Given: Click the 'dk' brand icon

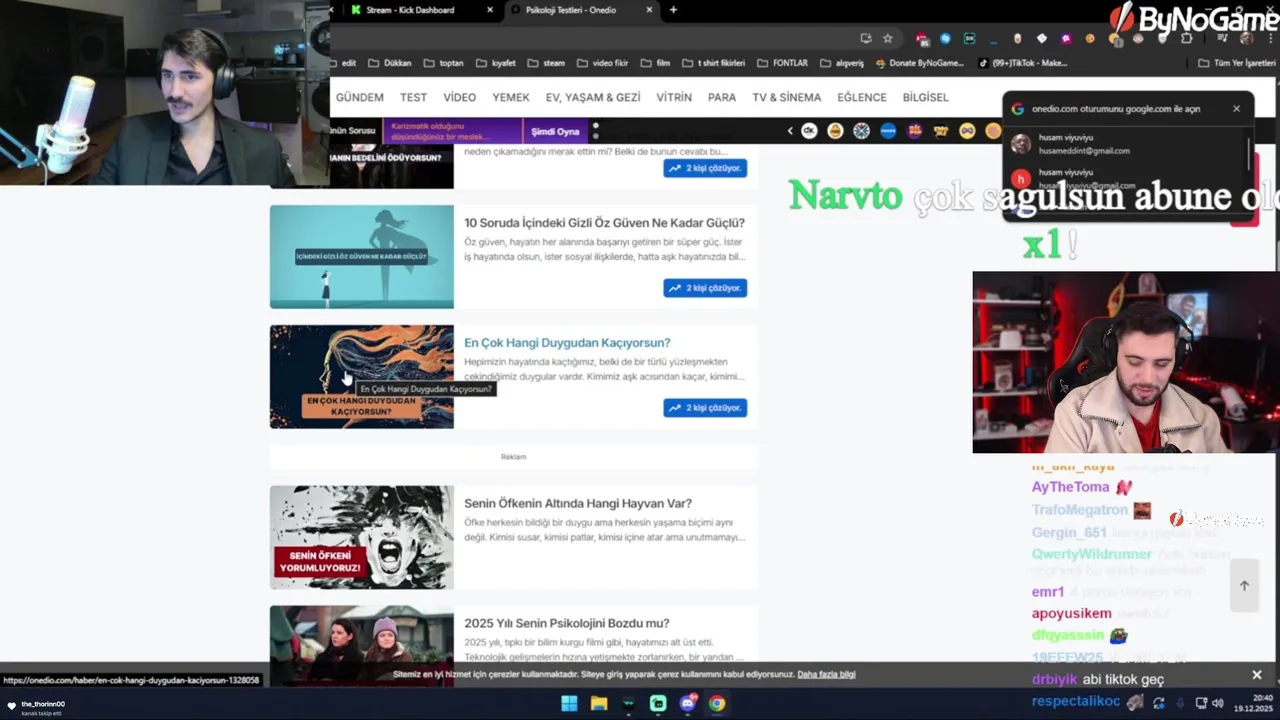Looking at the screenshot, I should point(809,131).
